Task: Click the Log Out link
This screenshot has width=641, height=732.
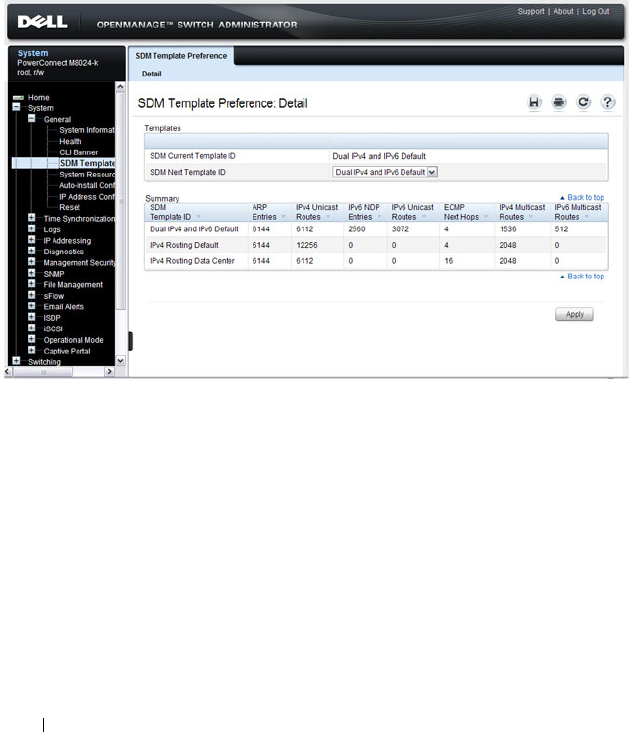Action: 596,11
